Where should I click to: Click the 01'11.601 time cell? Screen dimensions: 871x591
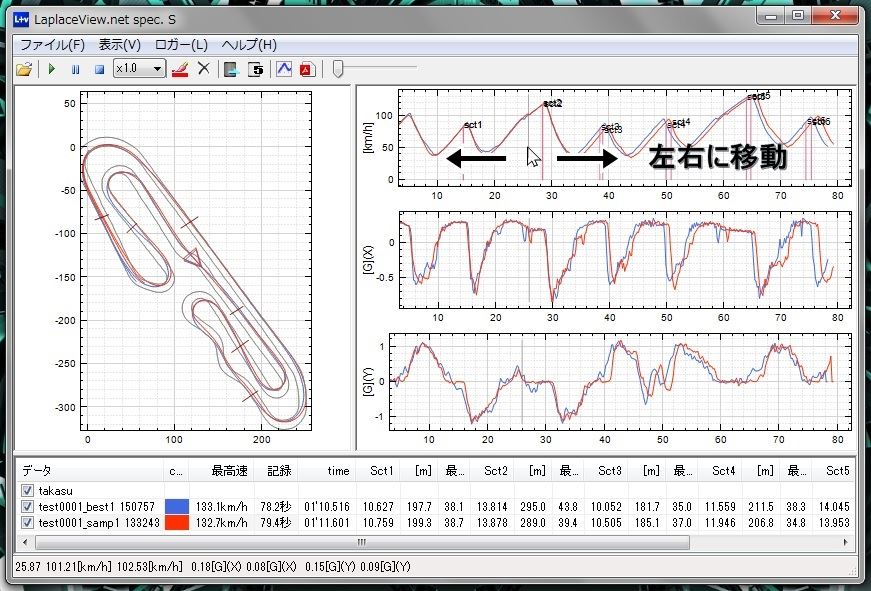point(327,523)
